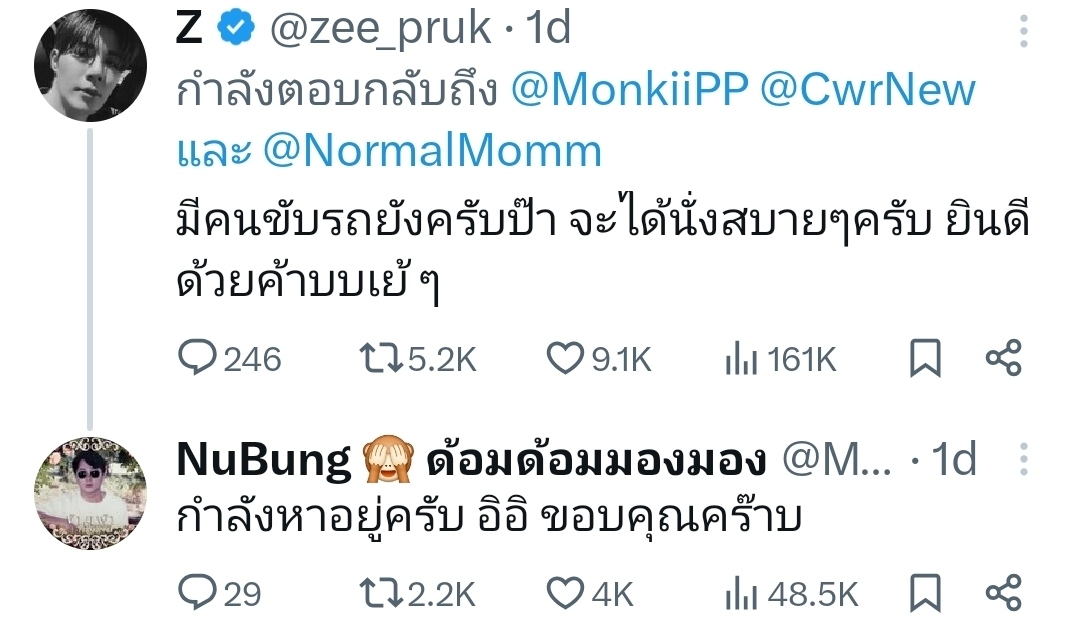This screenshot has height=639, width=1080.
Task: Bookmark zee_pruk's tweet
Action: (925, 359)
